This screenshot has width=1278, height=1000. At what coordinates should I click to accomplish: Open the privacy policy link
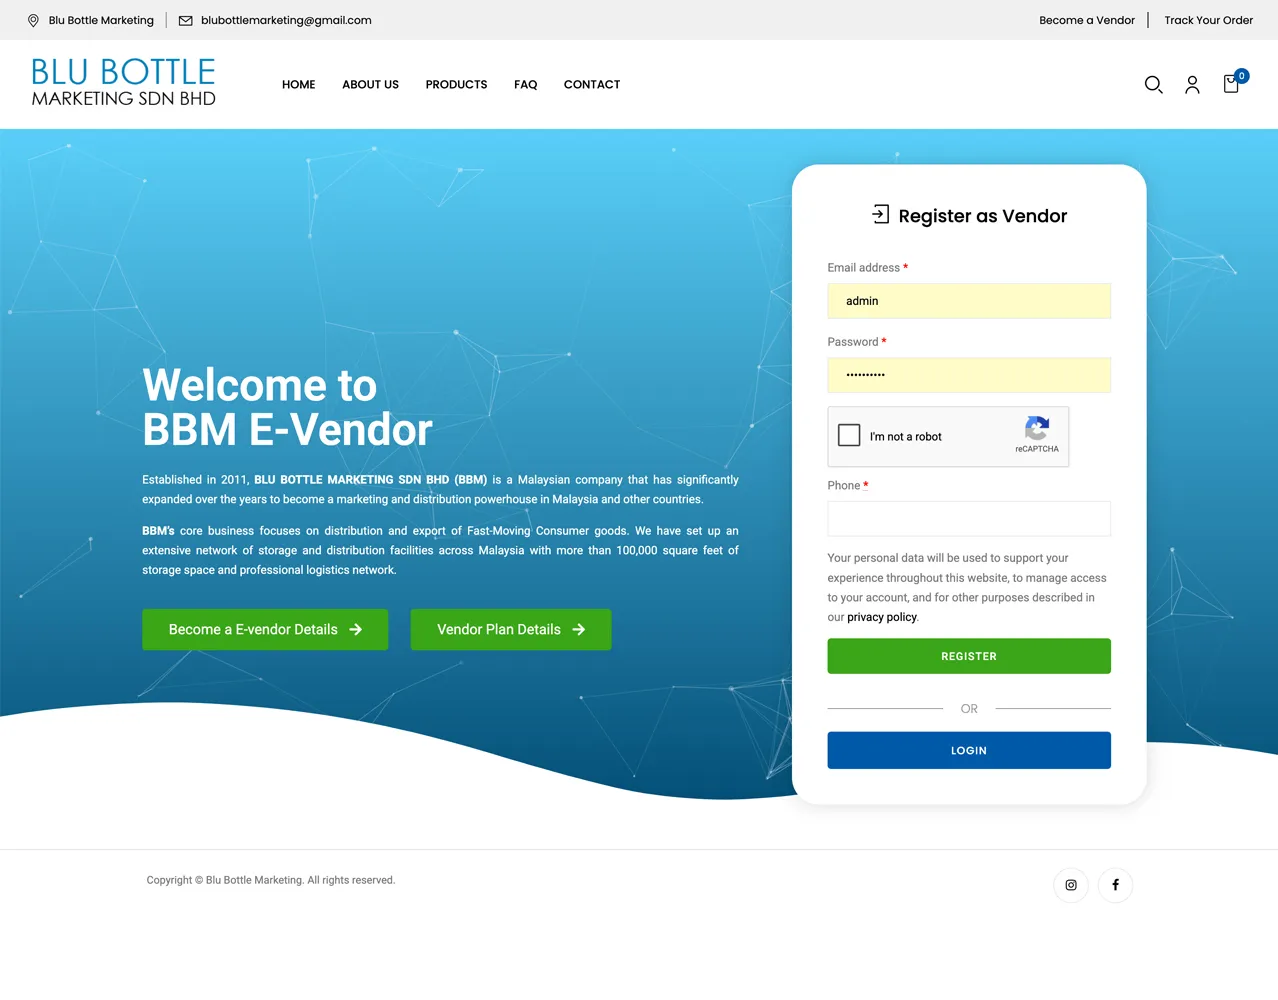(x=882, y=617)
